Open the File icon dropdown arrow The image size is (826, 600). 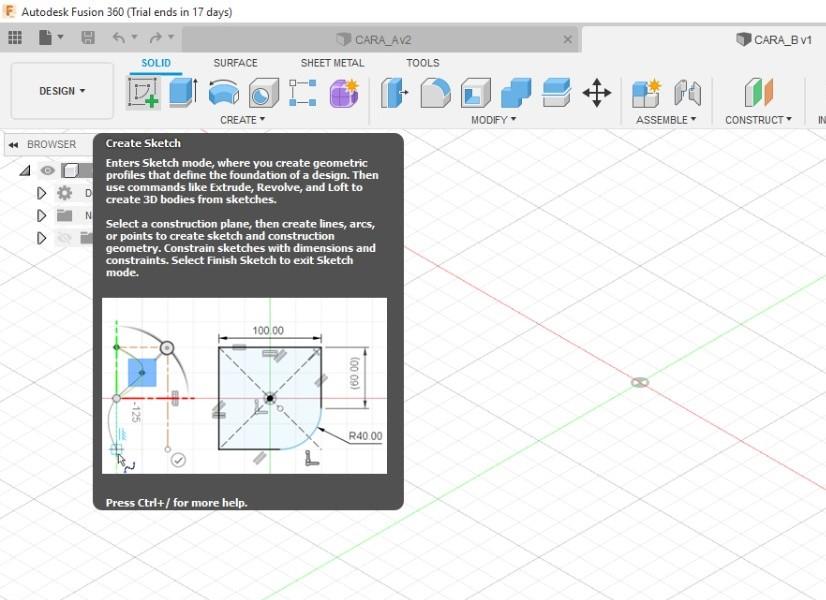click(61, 37)
